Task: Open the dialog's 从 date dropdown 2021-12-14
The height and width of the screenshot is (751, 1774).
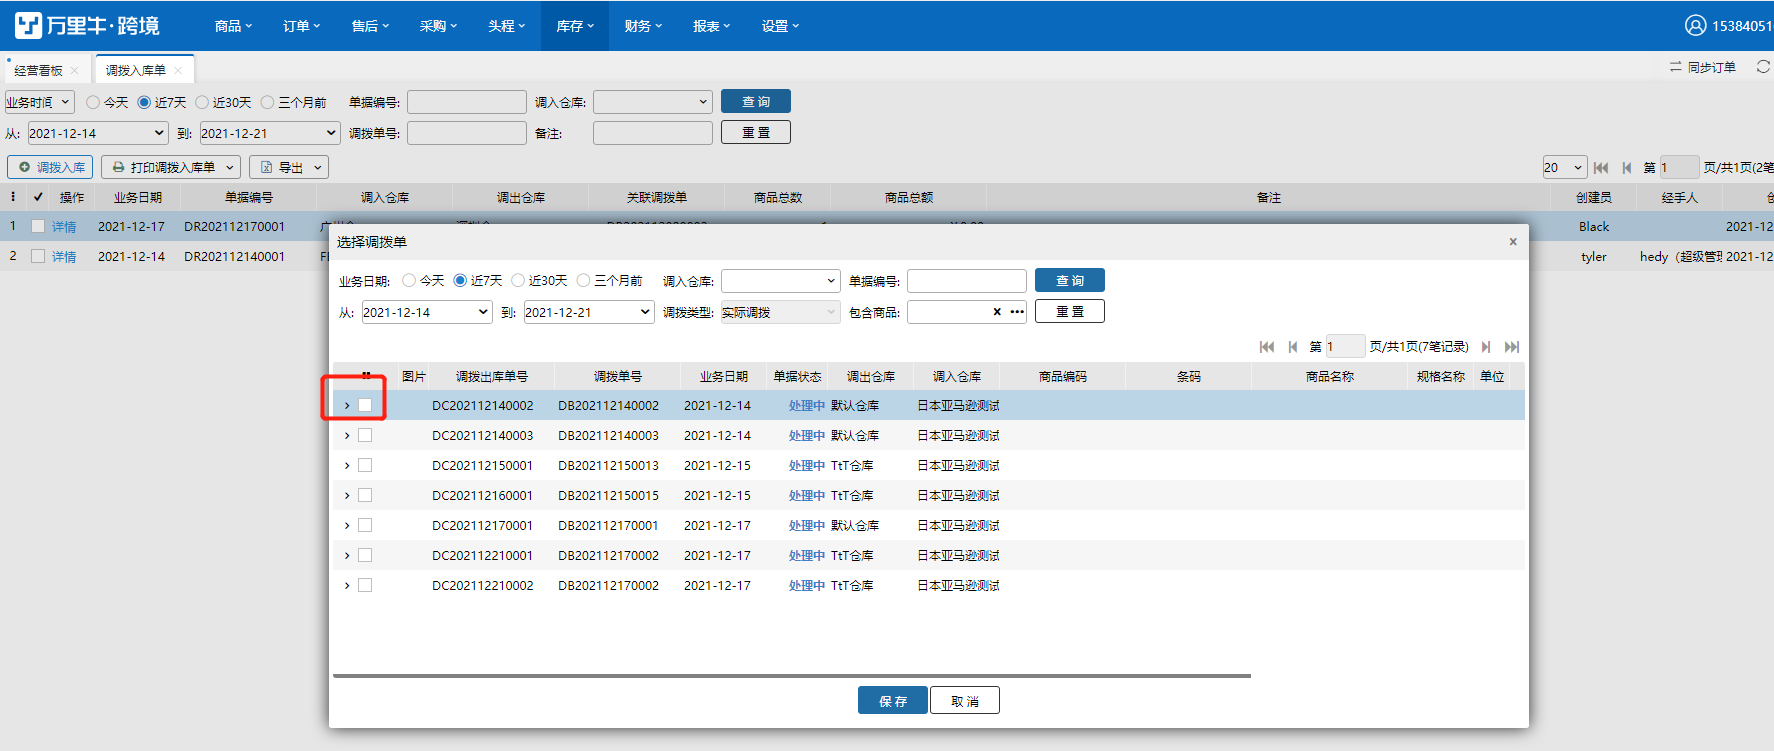Action: click(x=427, y=312)
